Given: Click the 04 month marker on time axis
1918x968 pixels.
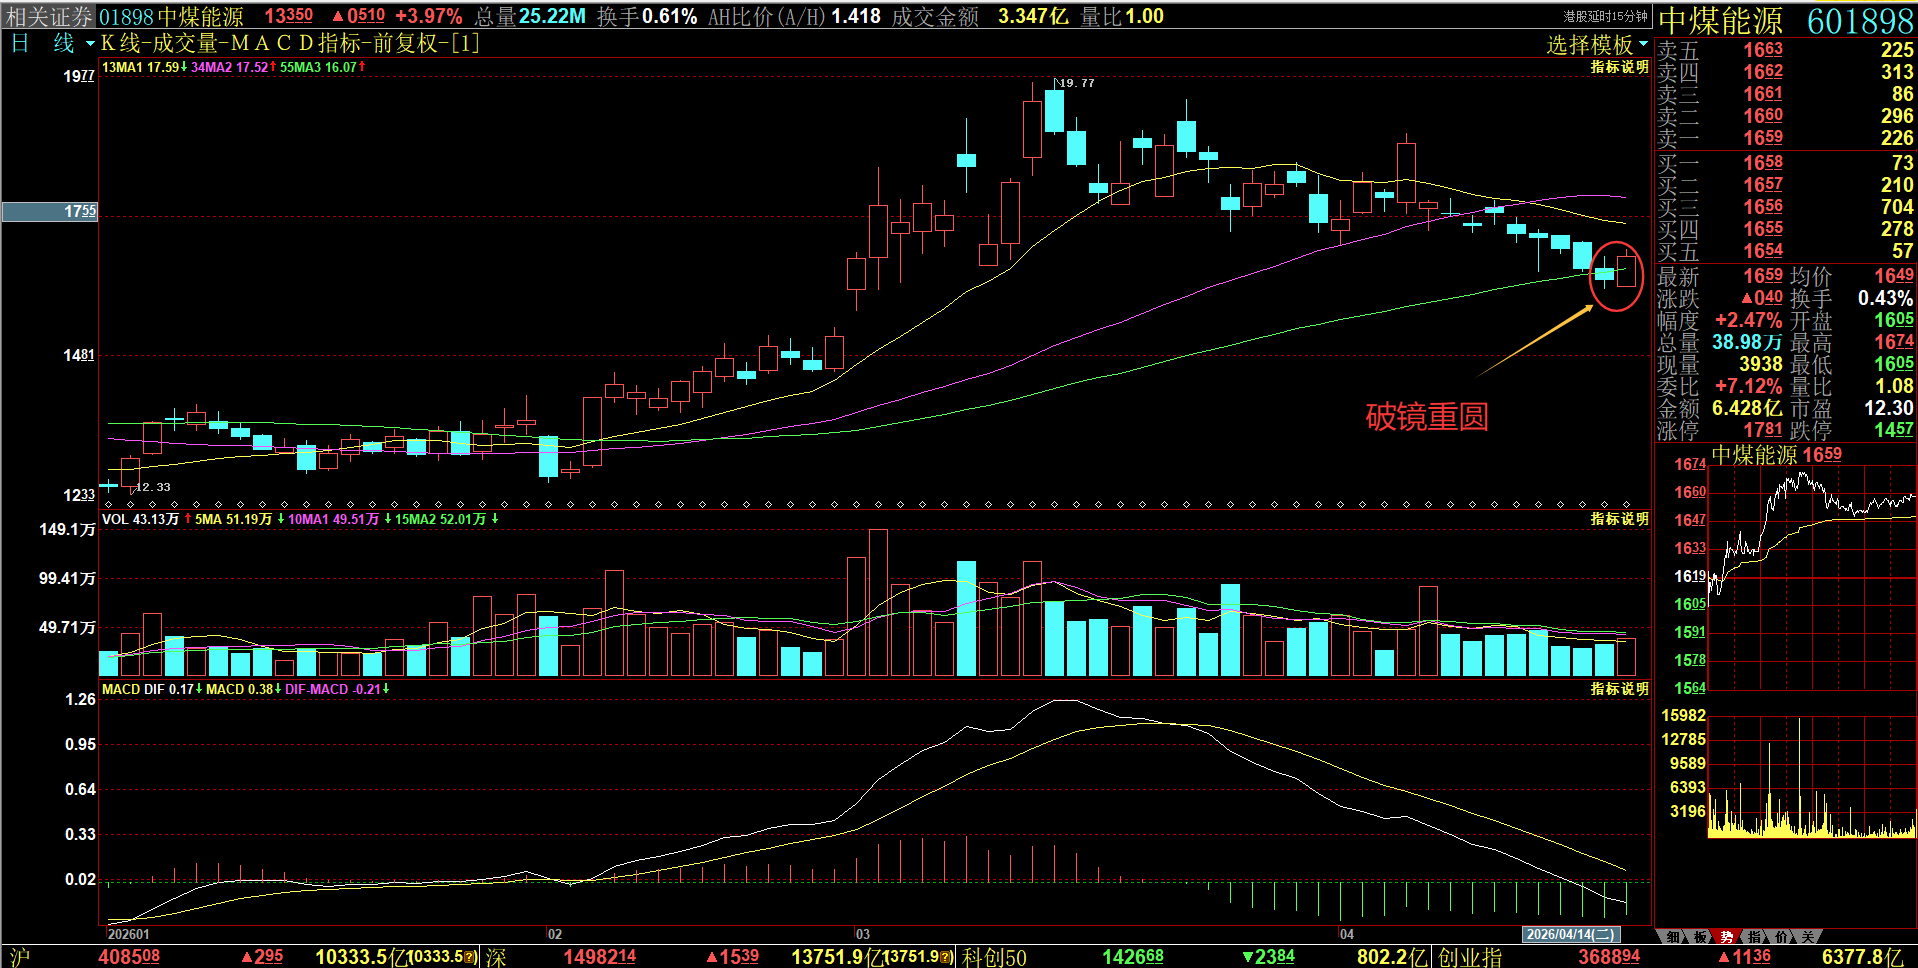Looking at the screenshot, I should 1346,934.
